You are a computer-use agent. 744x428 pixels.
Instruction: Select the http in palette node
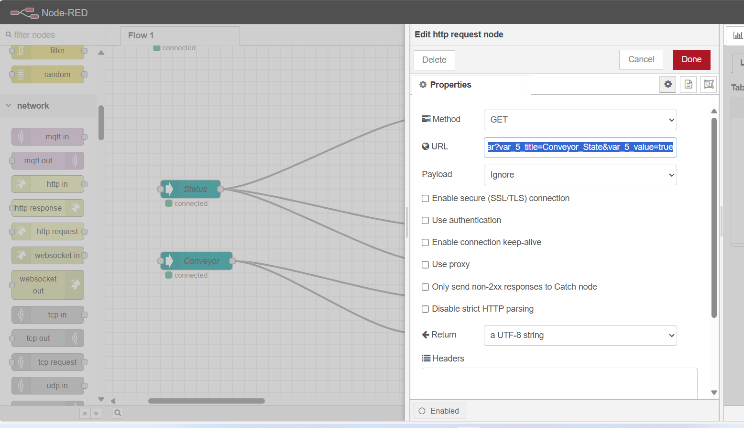pos(47,184)
